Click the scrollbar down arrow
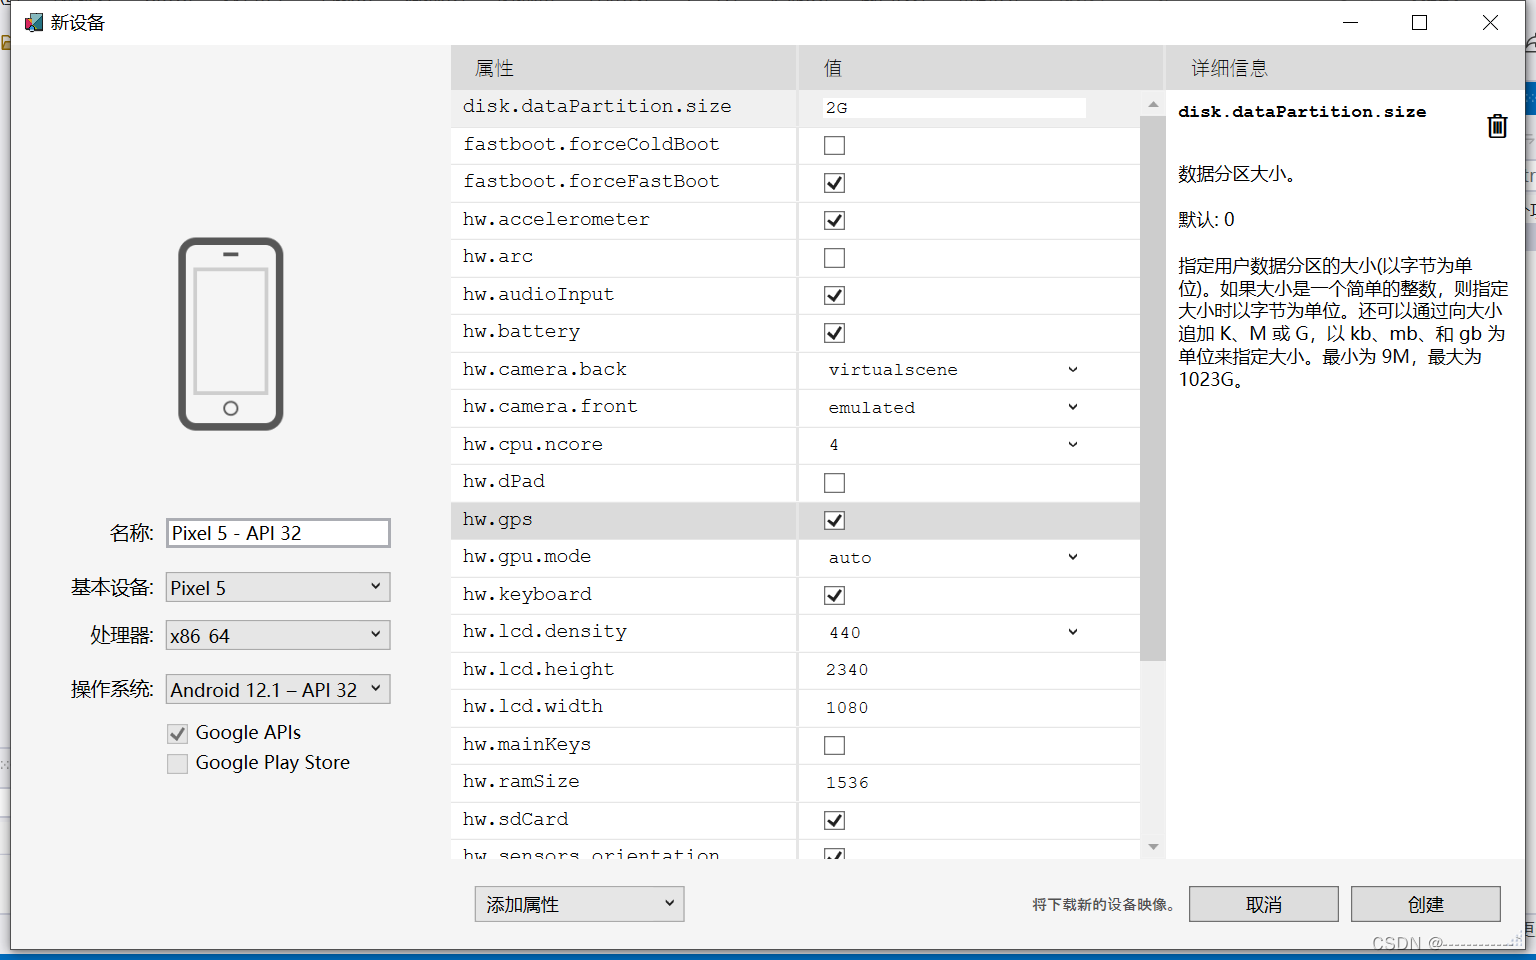Image resolution: width=1536 pixels, height=960 pixels. (x=1153, y=847)
